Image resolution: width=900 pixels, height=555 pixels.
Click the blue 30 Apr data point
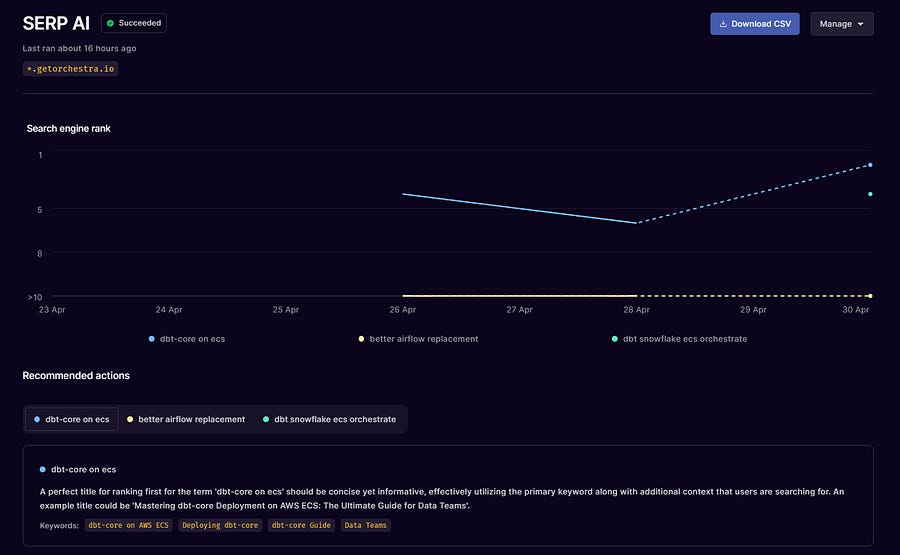(870, 165)
